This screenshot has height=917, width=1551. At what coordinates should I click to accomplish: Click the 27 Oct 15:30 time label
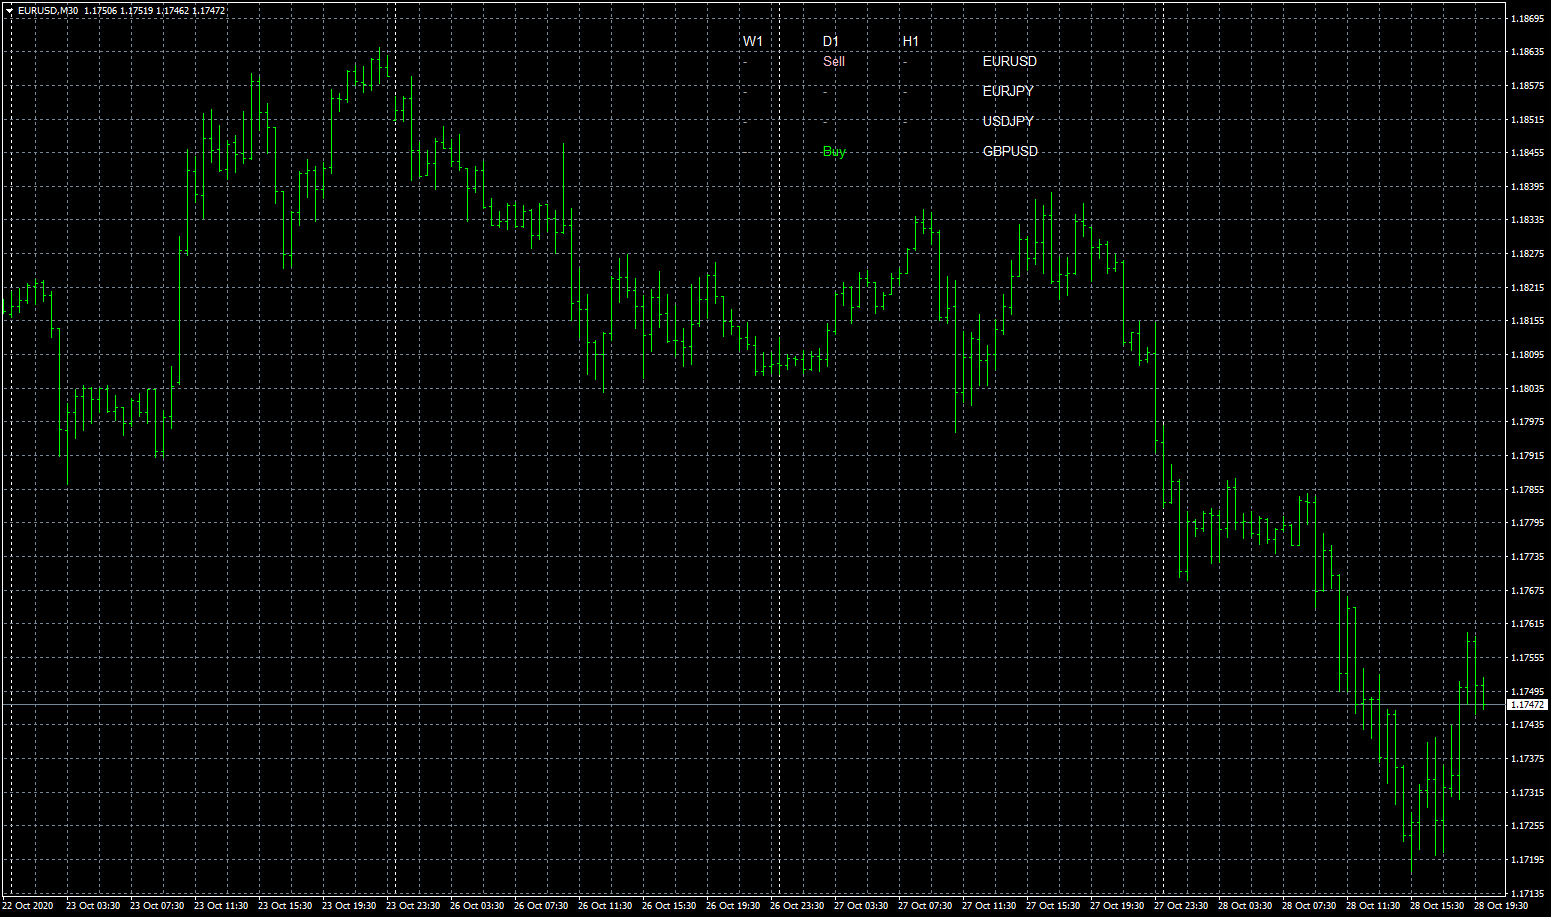(1053, 906)
